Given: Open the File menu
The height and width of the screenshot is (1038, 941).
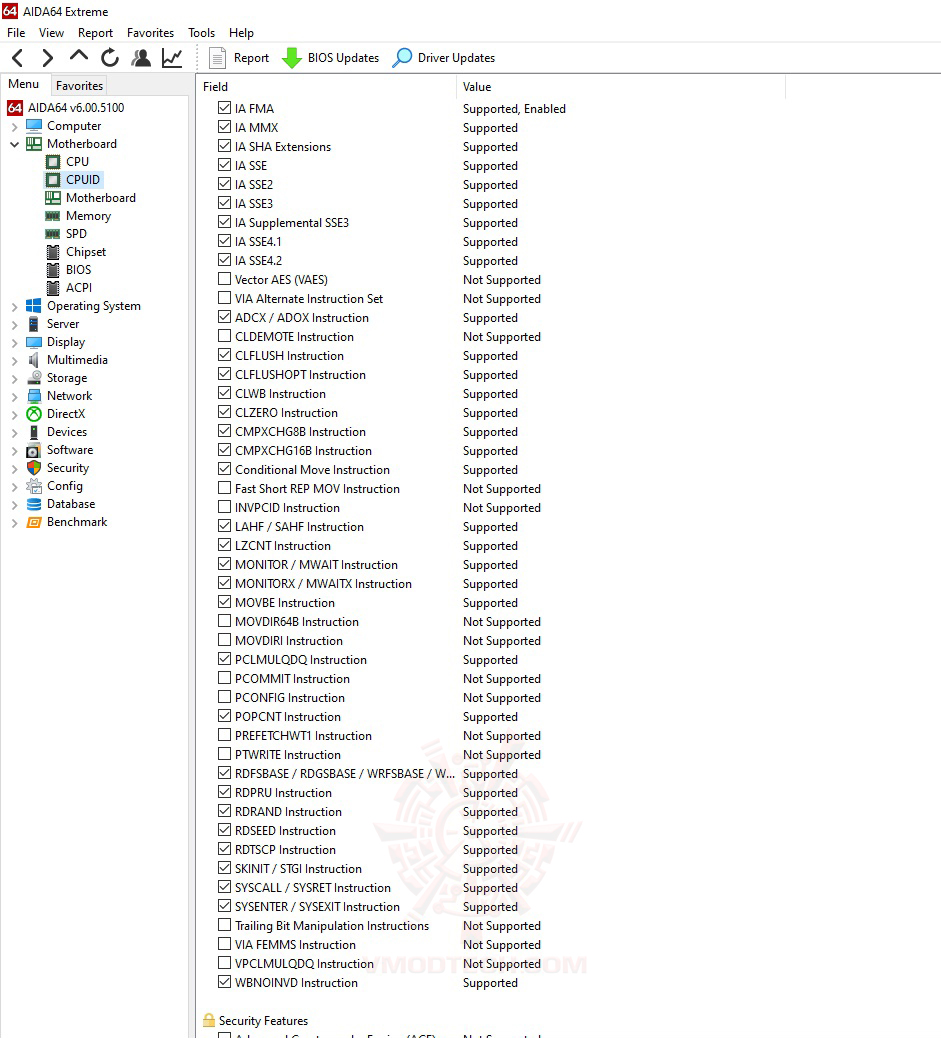Looking at the screenshot, I should pos(16,32).
